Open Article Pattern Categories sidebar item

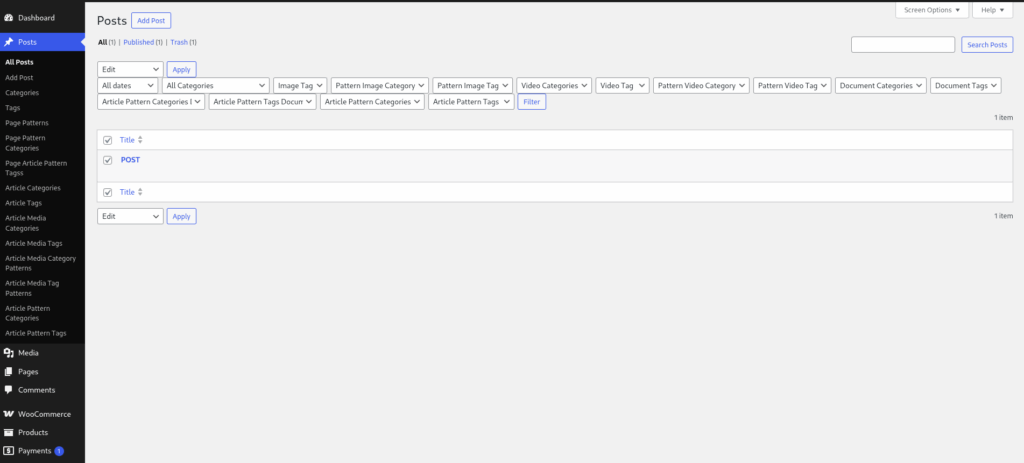pos(27,313)
